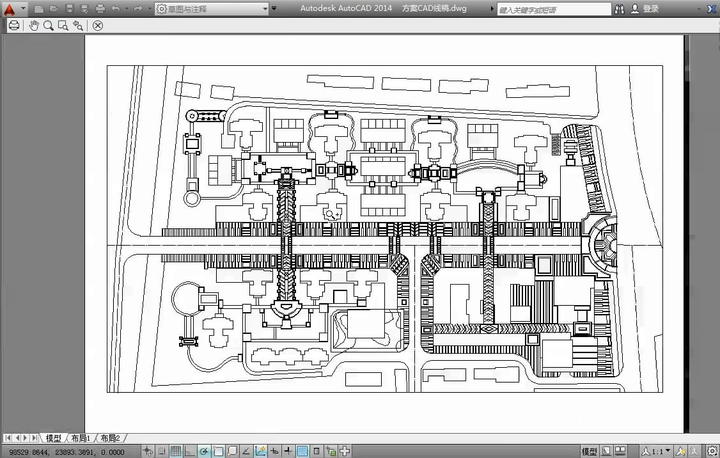720x458 pixels.
Task: Toggle Dynamic Input in status bar
Action: coord(274,451)
